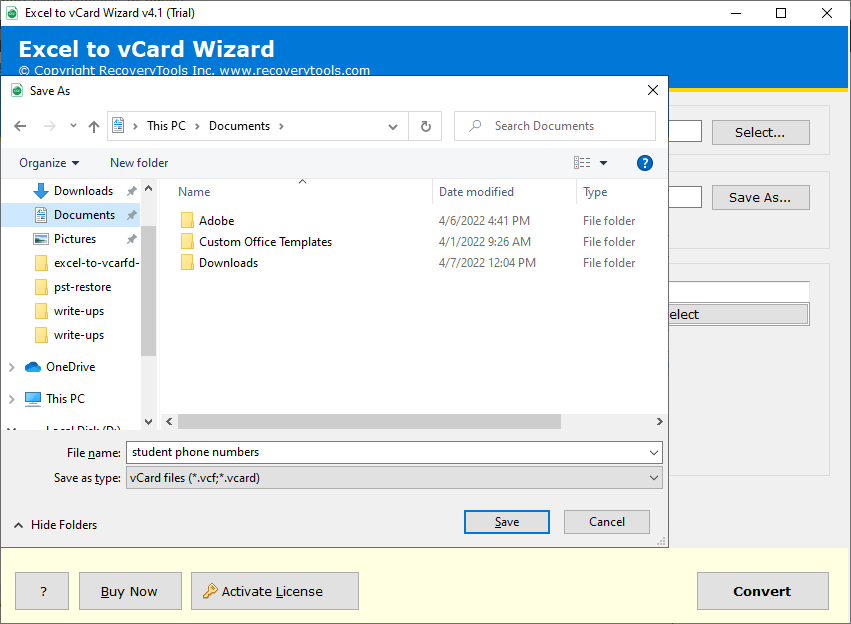Click the horizontal scrollbar in file list
Image resolution: width=851 pixels, height=624 pixels.
[x=369, y=422]
